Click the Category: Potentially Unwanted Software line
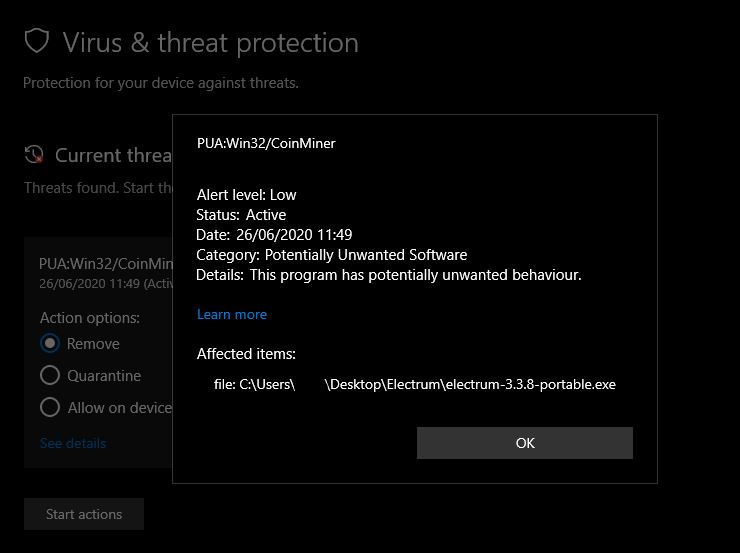This screenshot has height=553, width=740. tap(332, 255)
